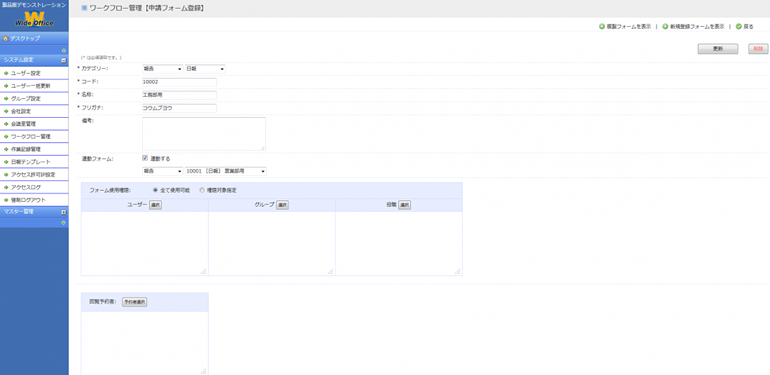
Task: Expand the マスター管理 sidebar section
Action: [x=63, y=212]
